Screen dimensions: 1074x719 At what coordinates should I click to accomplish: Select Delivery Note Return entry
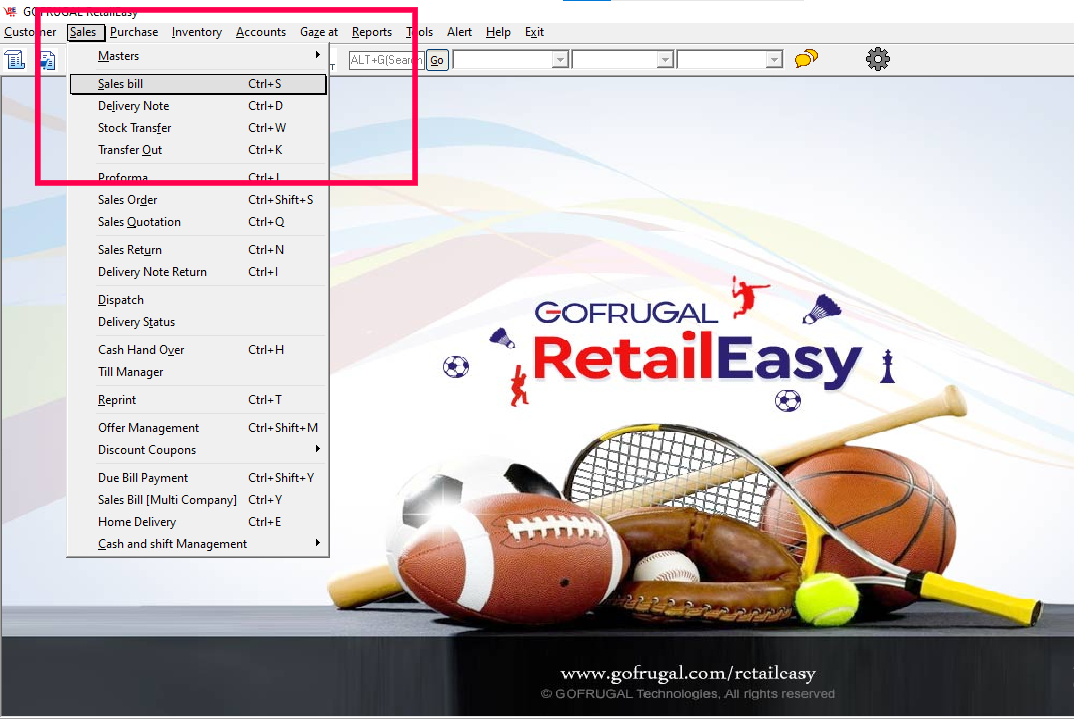(198, 272)
